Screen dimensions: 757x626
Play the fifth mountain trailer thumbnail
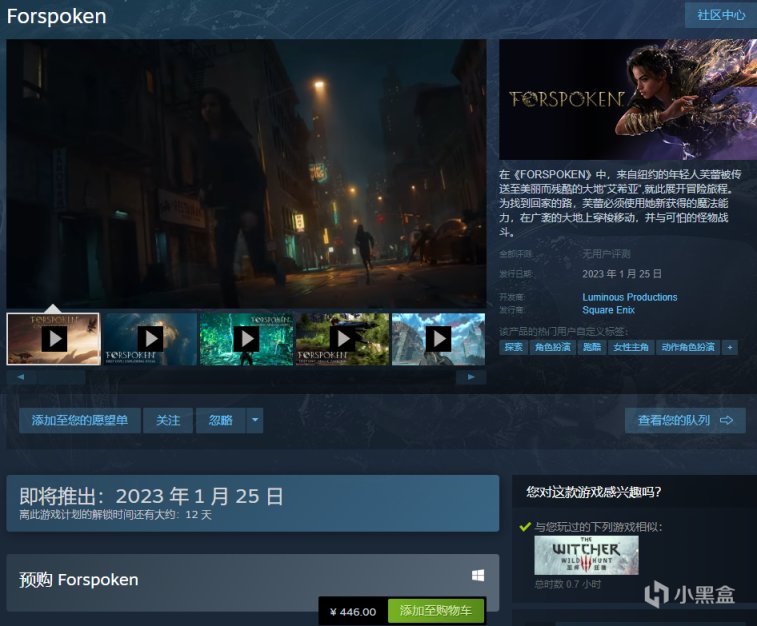coord(438,339)
